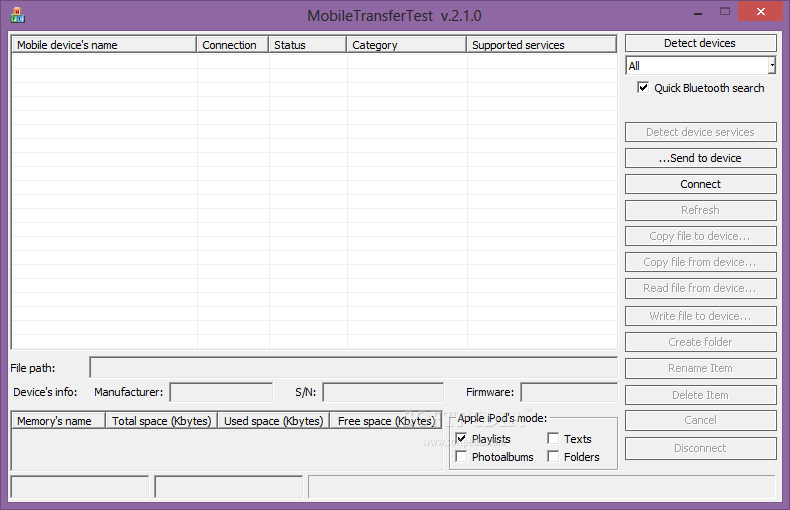The width and height of the screenshot is (790, 510).
Task: Click the ...Send to device button
Action: click(x=700, y=158)
